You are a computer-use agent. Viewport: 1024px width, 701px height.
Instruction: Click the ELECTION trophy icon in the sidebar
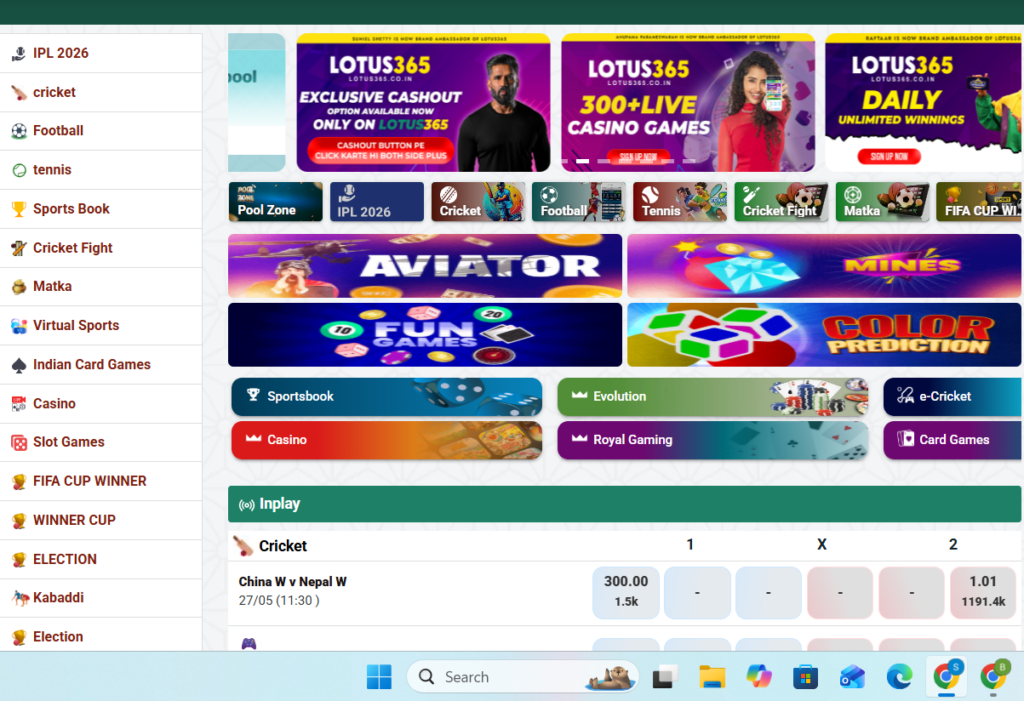pyautogui.click(x=19, y=560)
